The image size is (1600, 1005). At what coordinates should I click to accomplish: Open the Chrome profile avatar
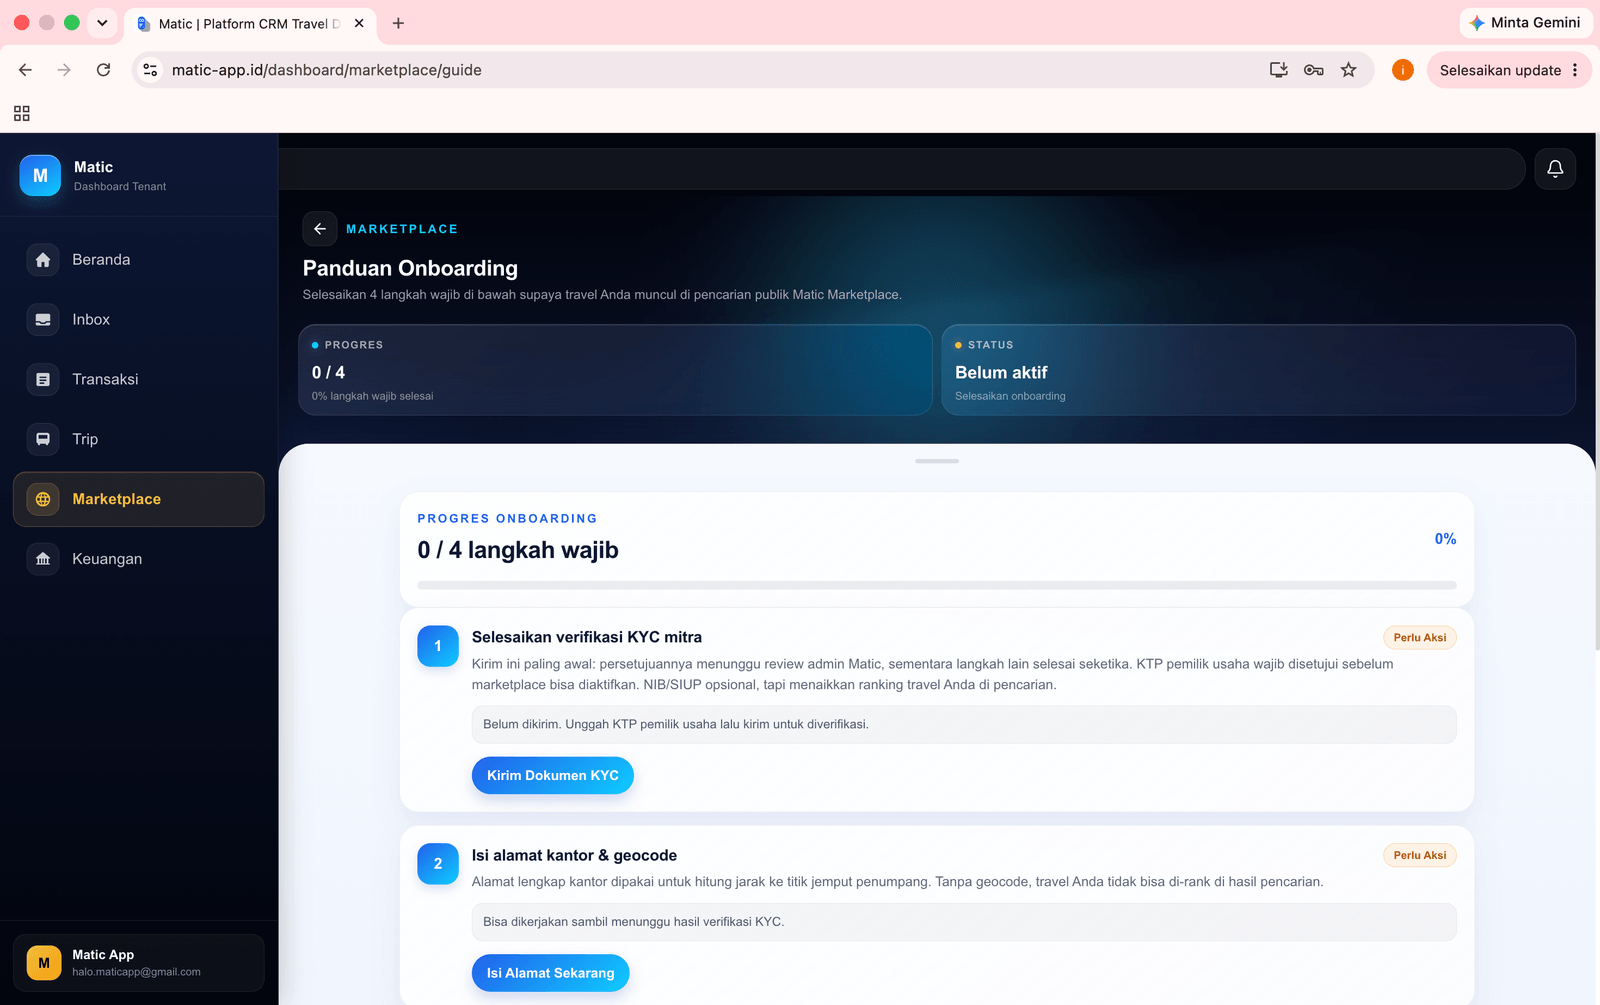point(1403,70)
